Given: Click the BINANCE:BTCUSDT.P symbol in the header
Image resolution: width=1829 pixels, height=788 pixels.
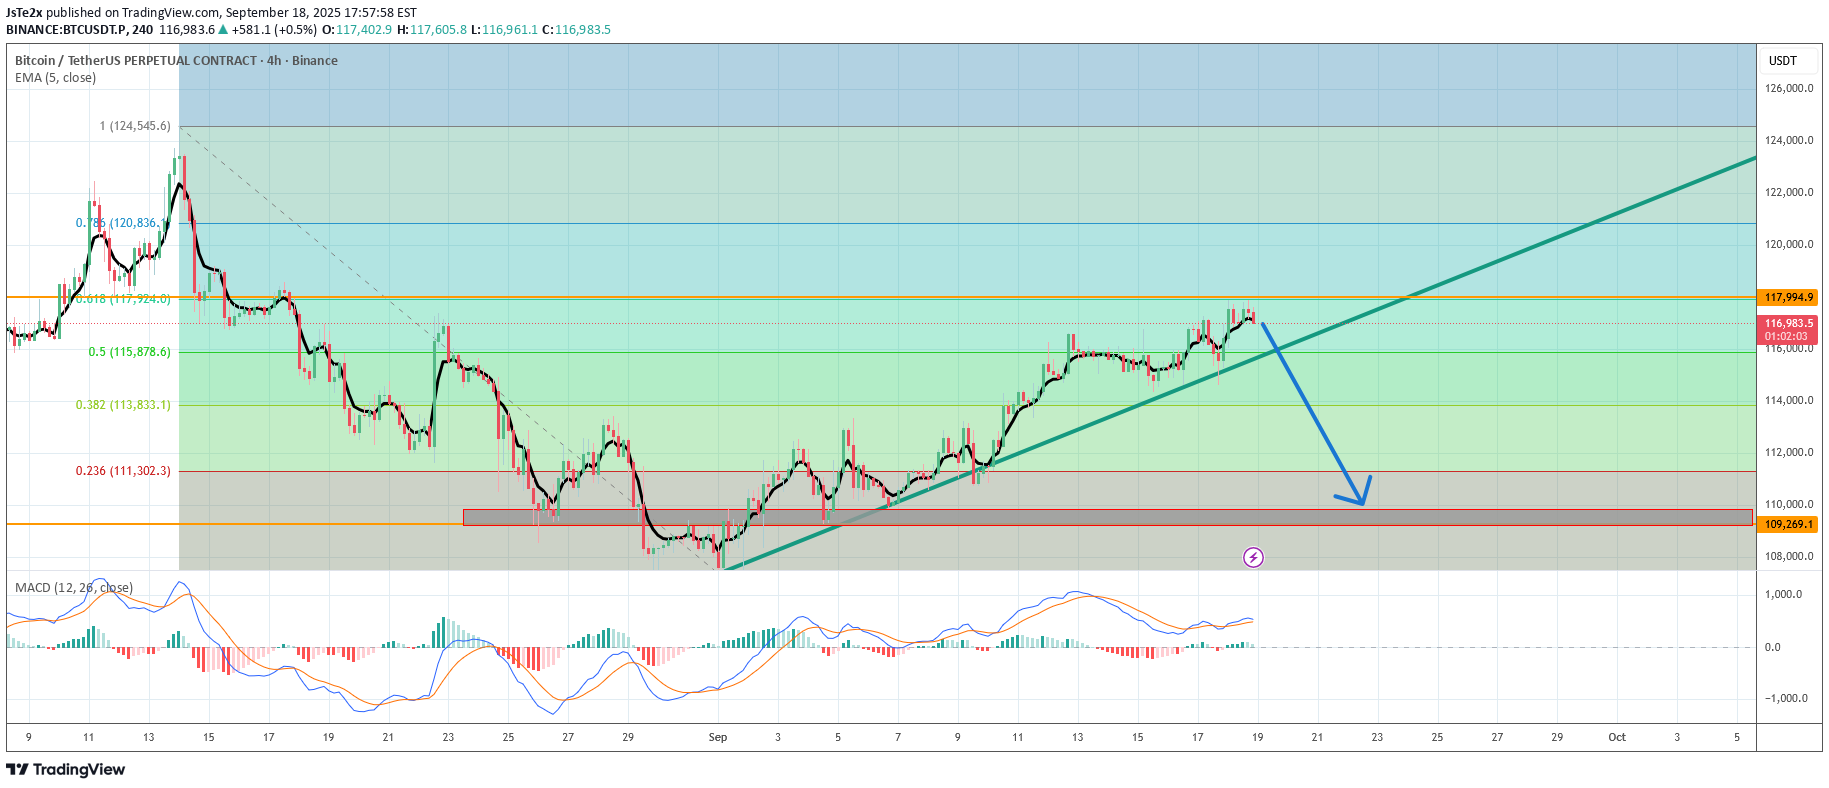Looking at the screenshot, I should coord(66,30).
